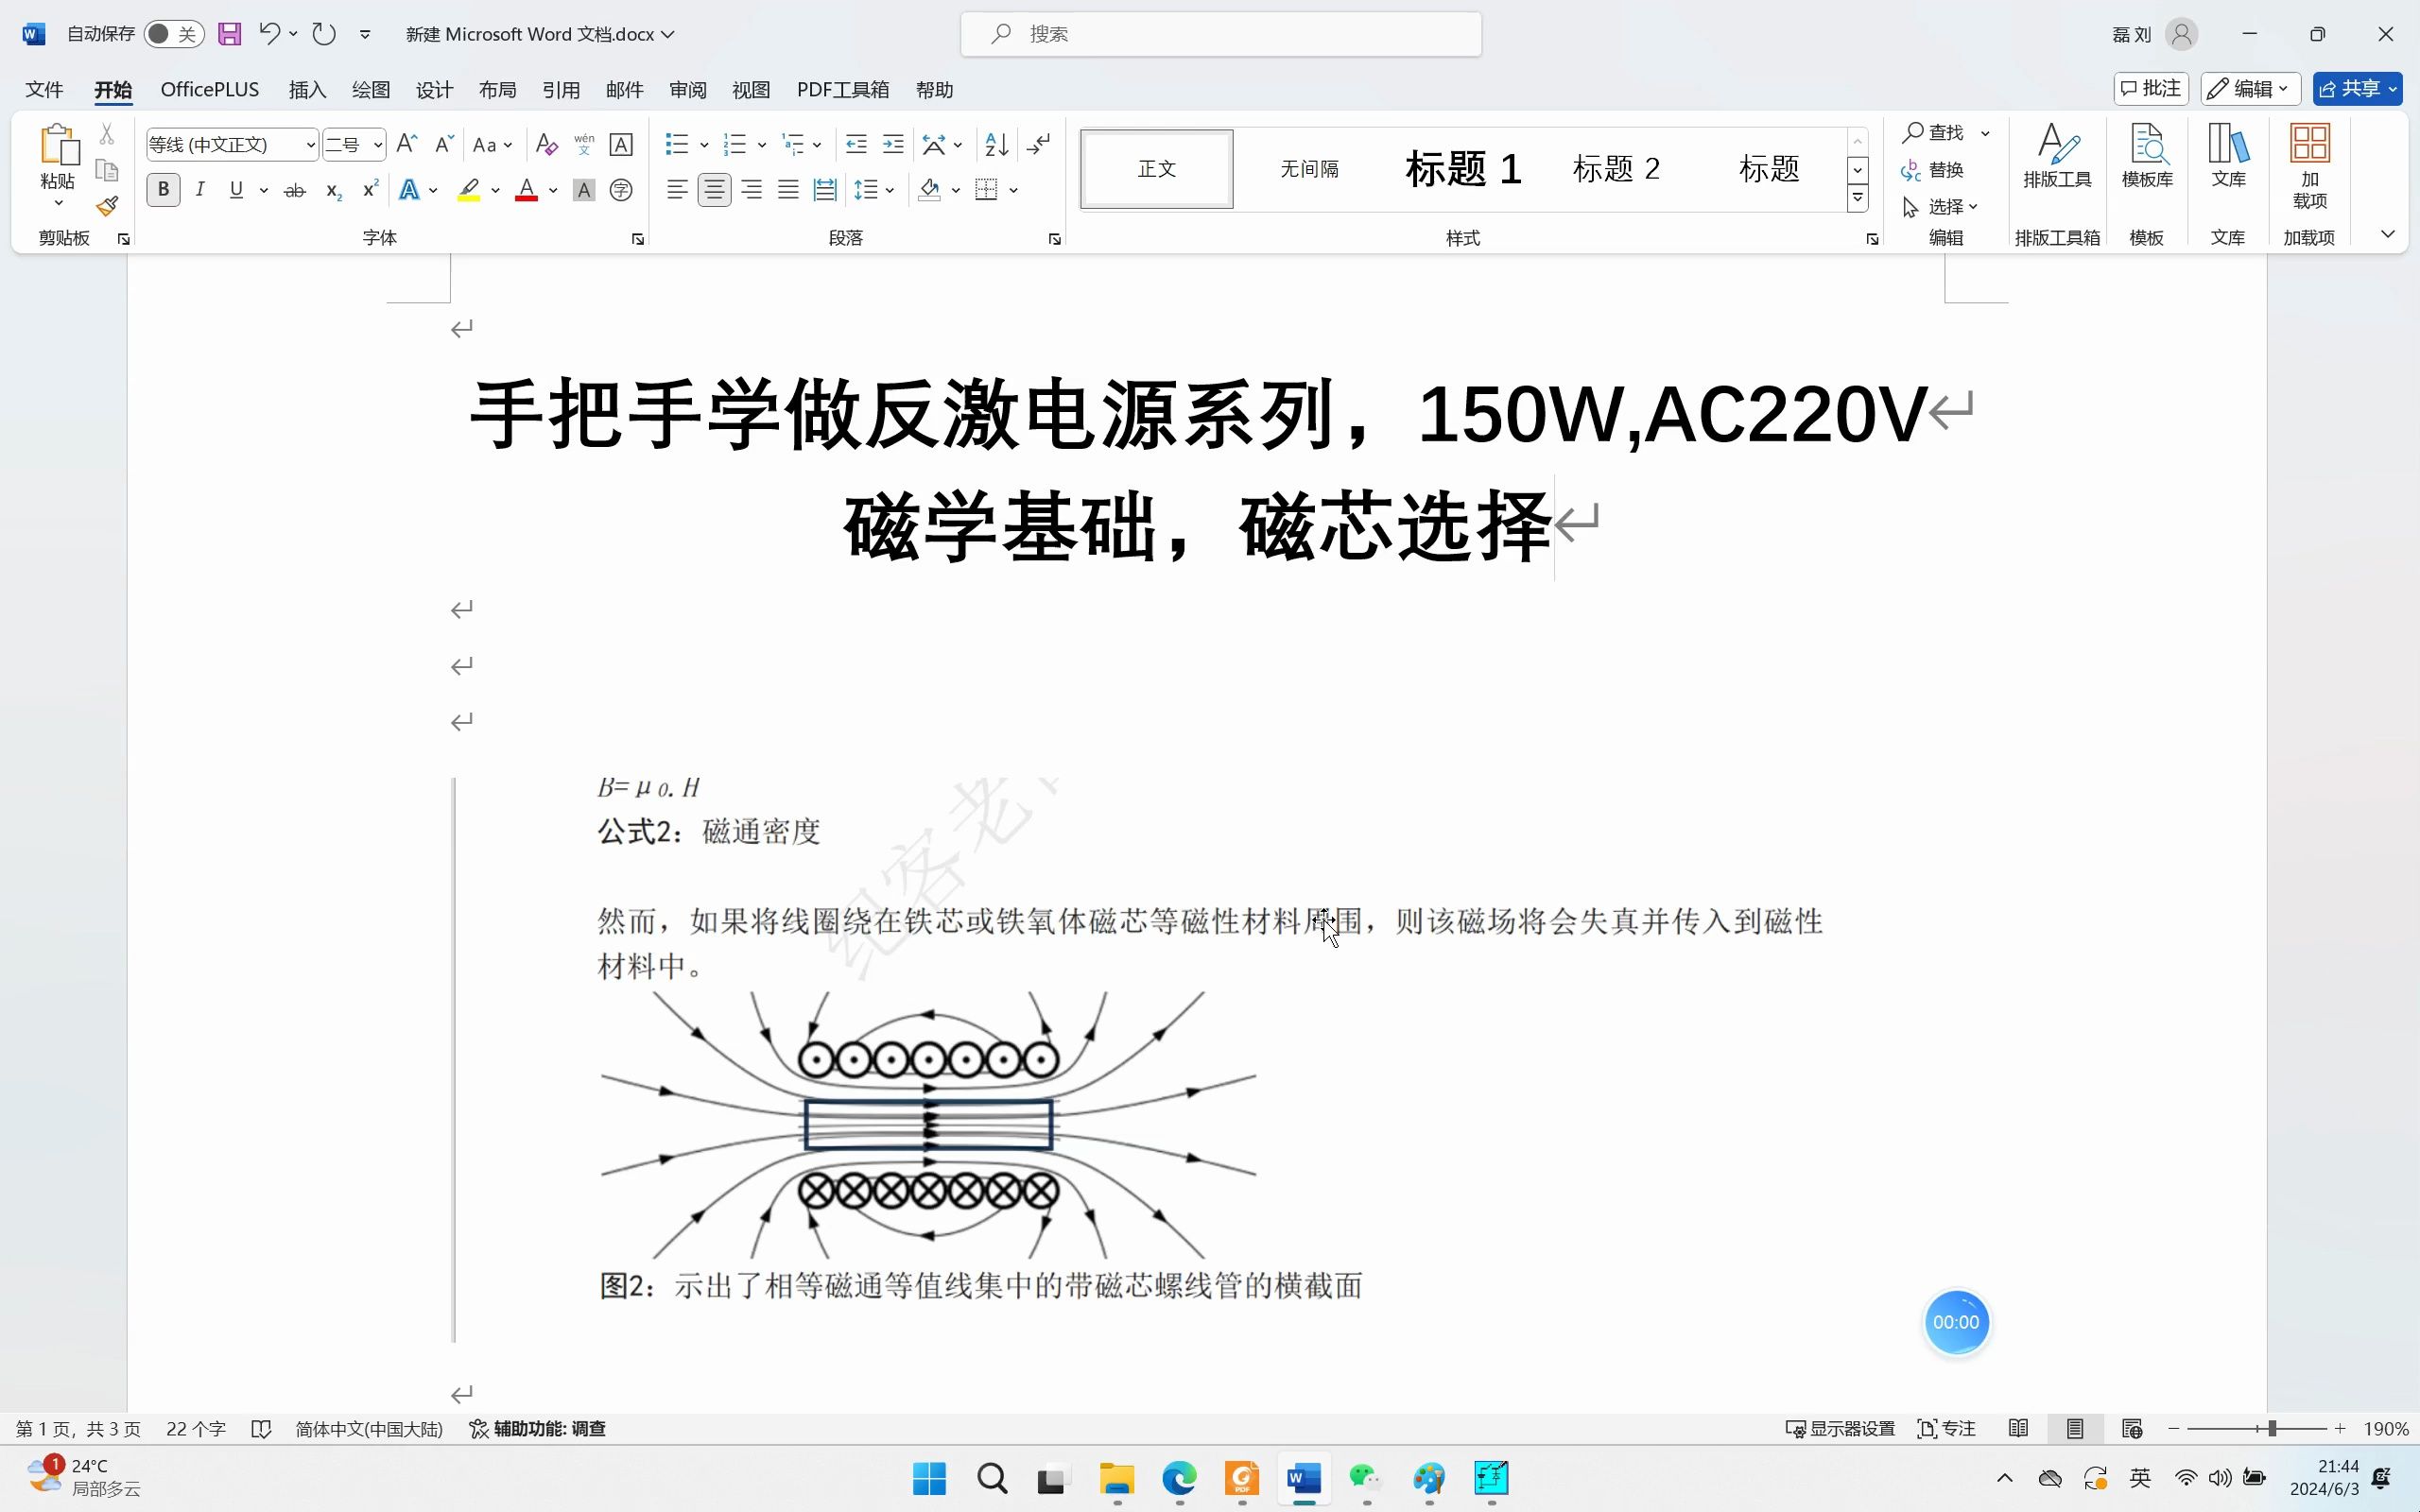Insert enclosed character icon
2420x1512 pixels.
621,190
